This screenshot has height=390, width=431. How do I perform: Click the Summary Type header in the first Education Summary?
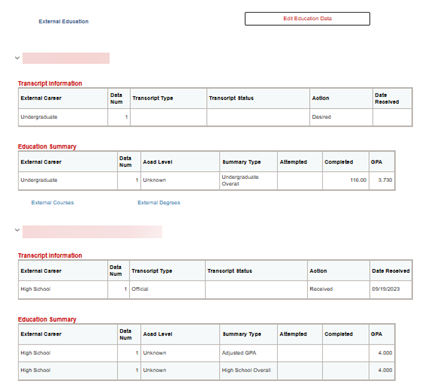coord(242,162)
